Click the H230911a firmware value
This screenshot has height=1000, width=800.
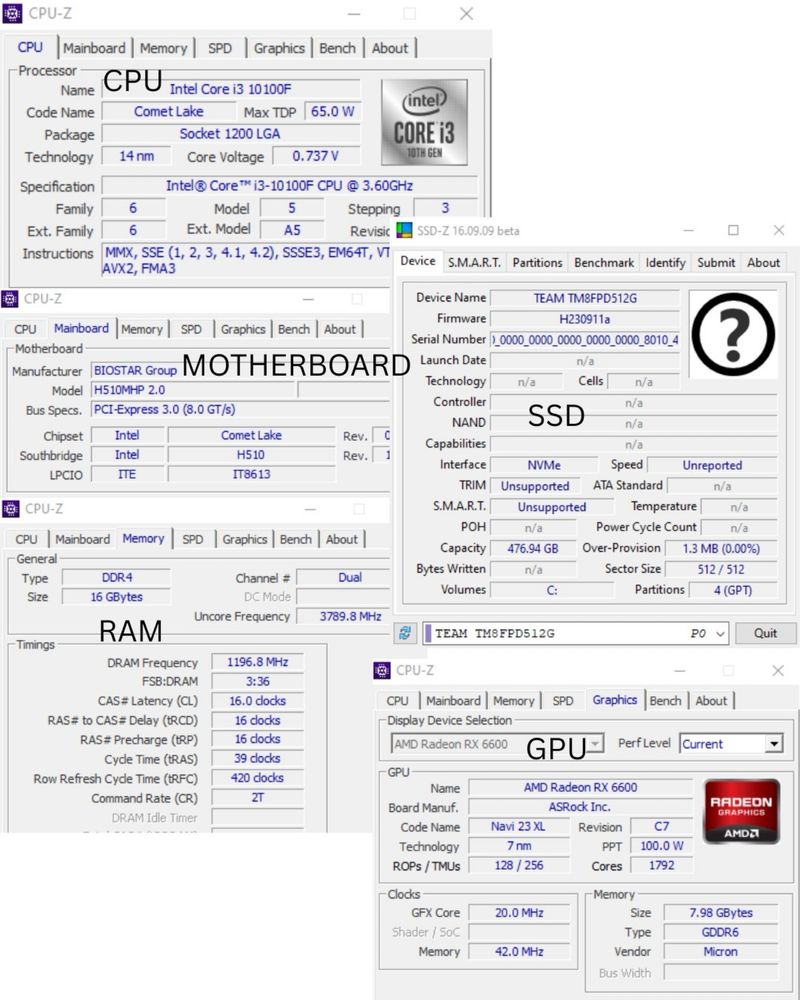(x=585, y=319)
